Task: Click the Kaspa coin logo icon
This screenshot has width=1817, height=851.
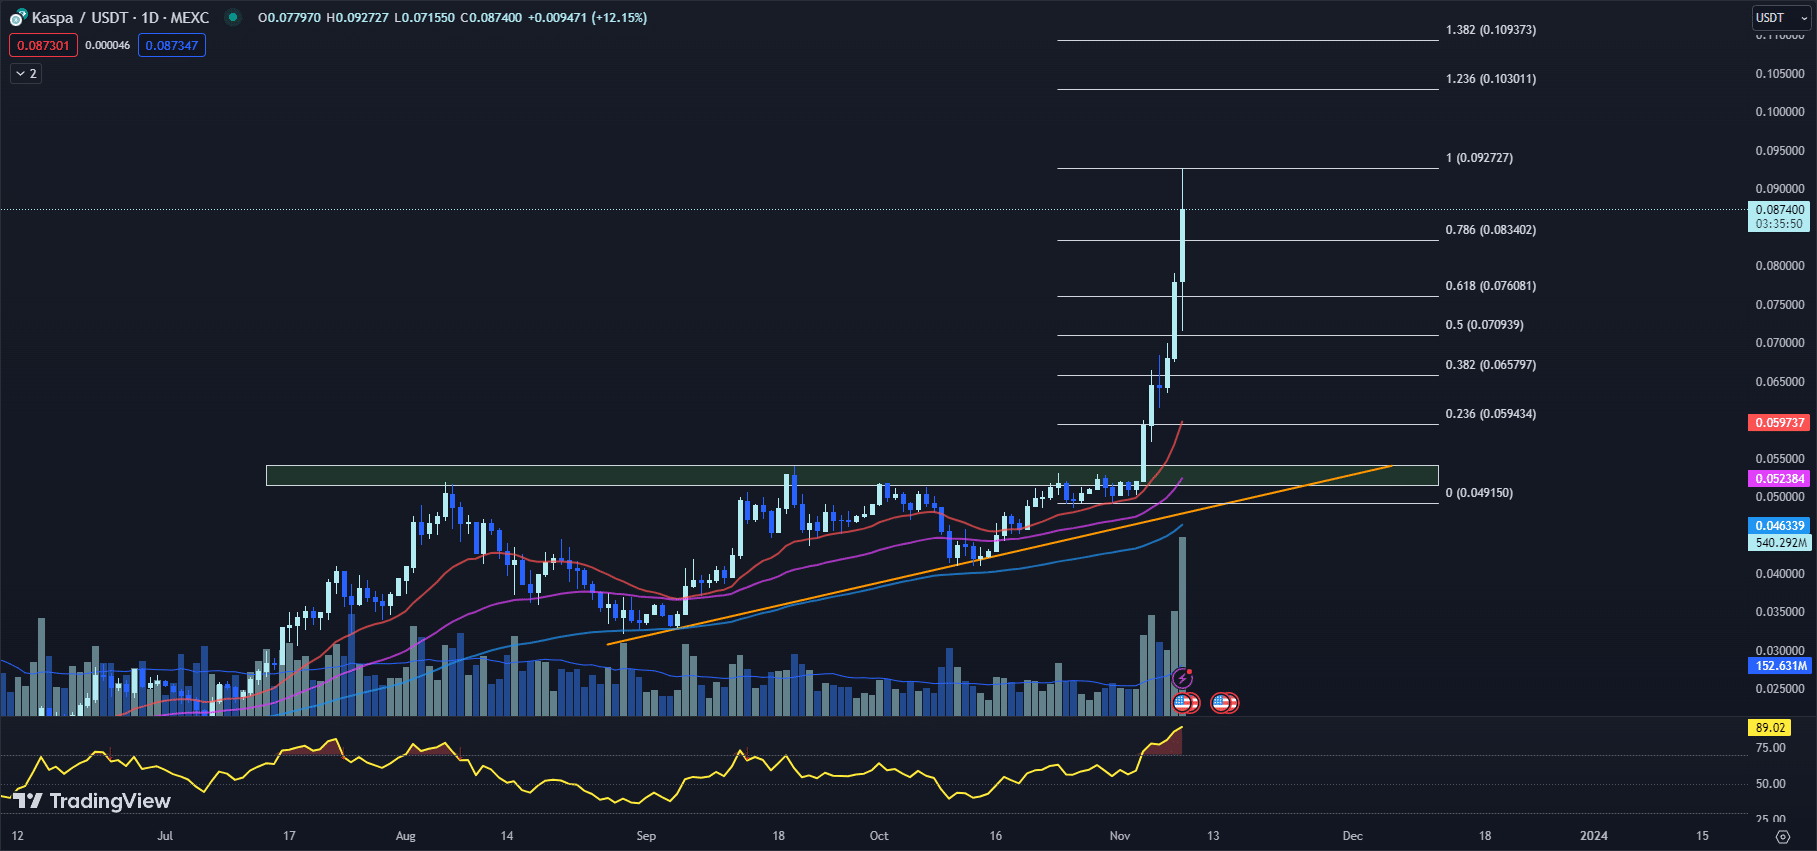Action: (18, 18)
